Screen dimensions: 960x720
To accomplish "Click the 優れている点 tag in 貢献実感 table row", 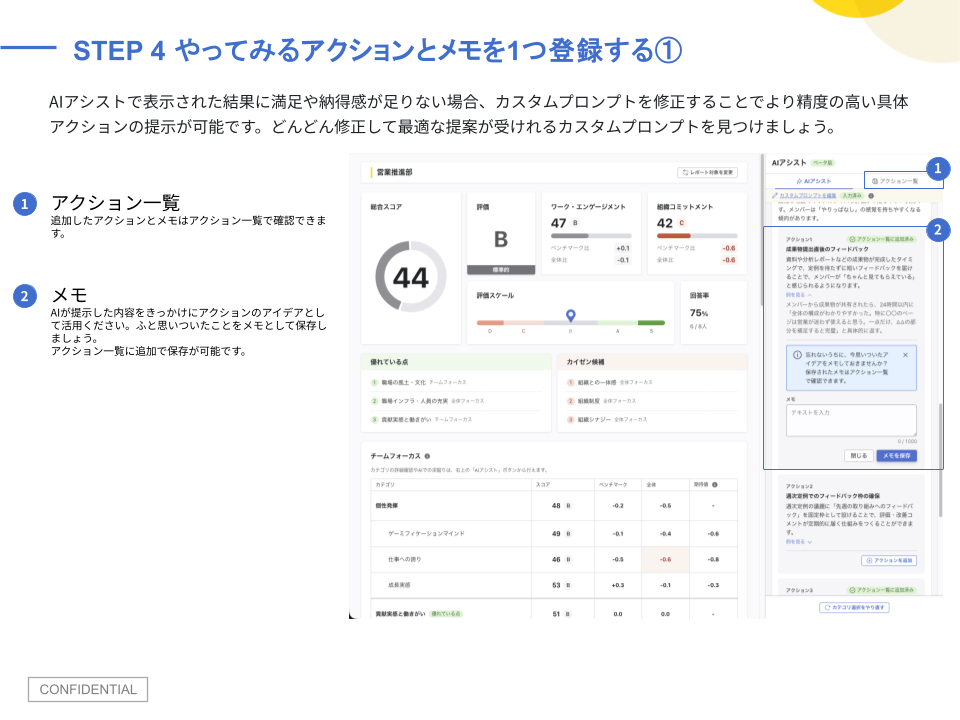I will point(446,613).
